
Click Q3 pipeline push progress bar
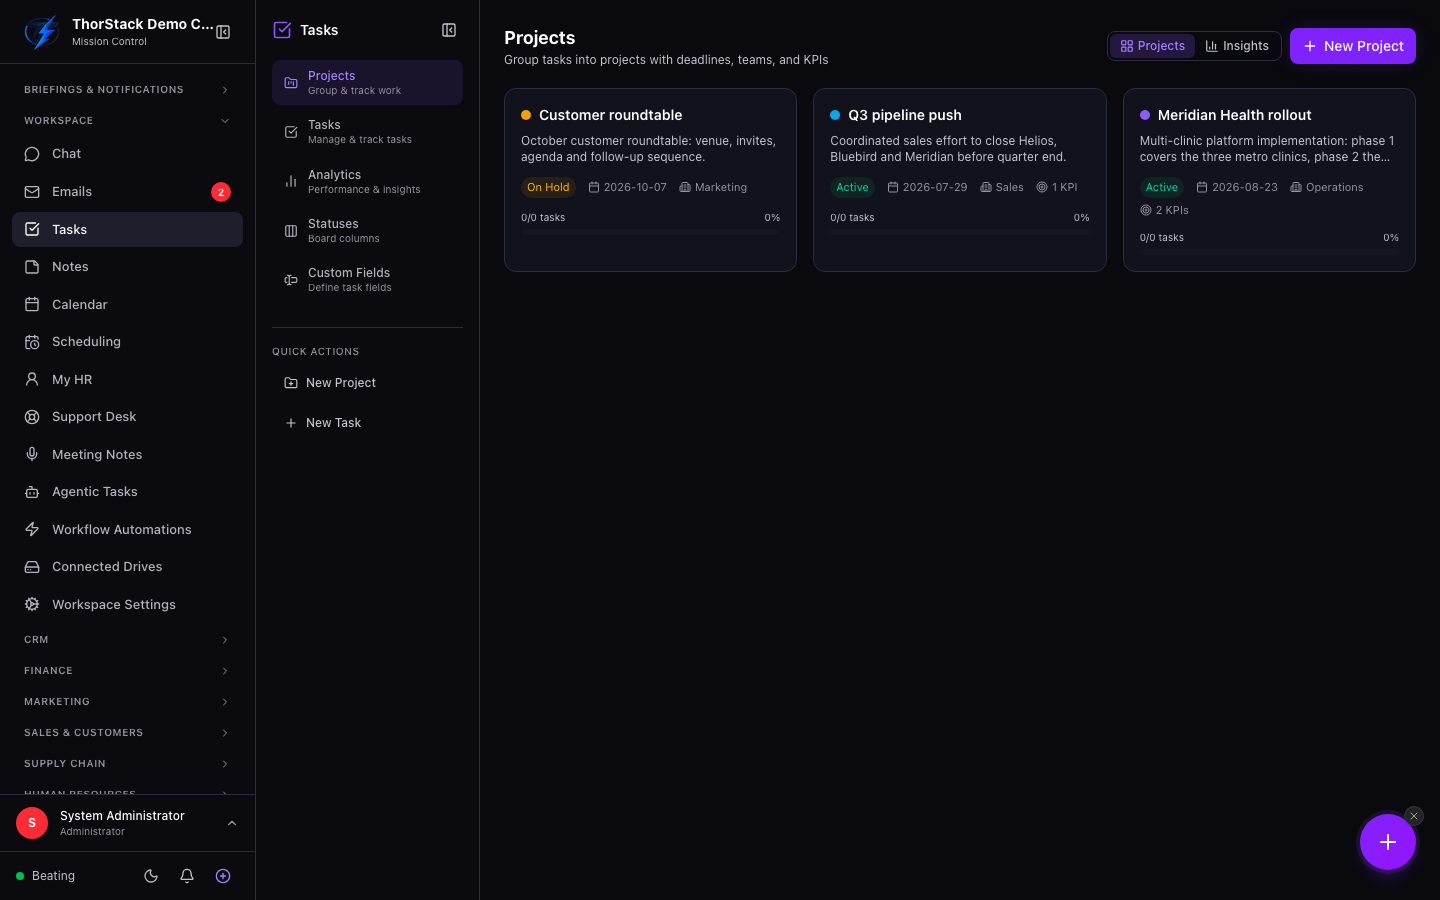click(x=959, y=232)
